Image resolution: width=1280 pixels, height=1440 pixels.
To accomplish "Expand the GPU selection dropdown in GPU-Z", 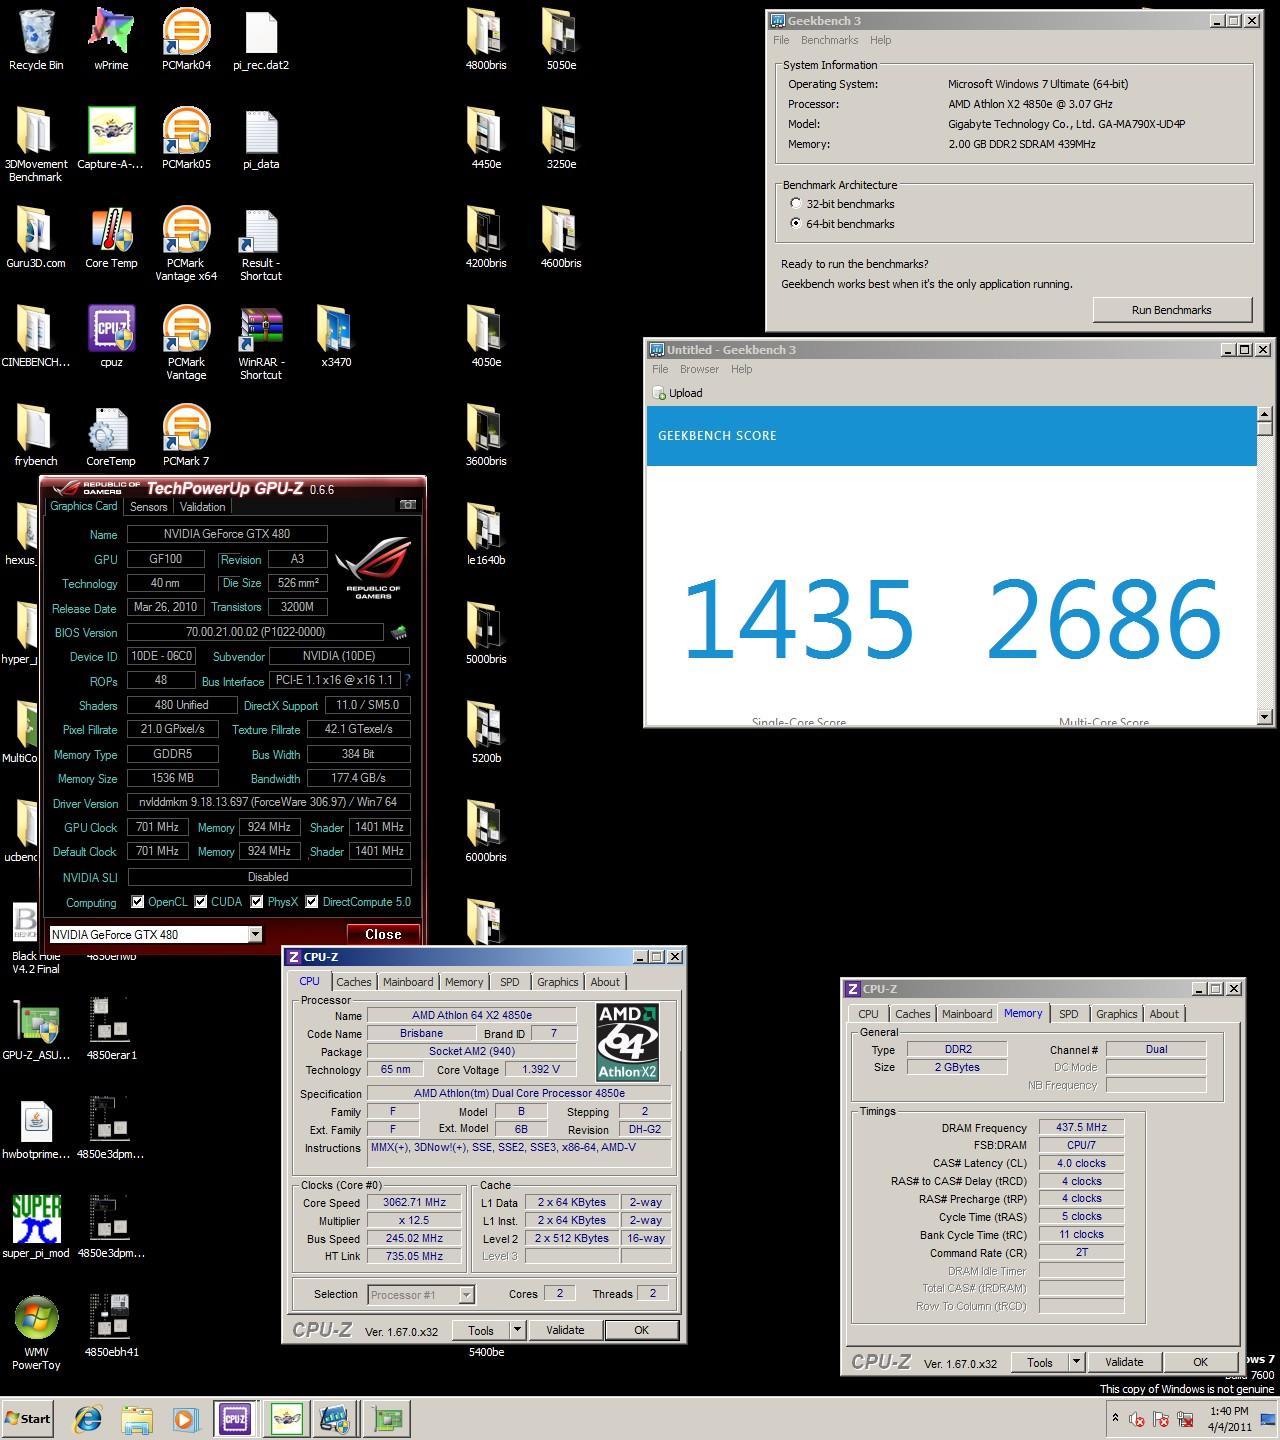I will pos(255,934).
